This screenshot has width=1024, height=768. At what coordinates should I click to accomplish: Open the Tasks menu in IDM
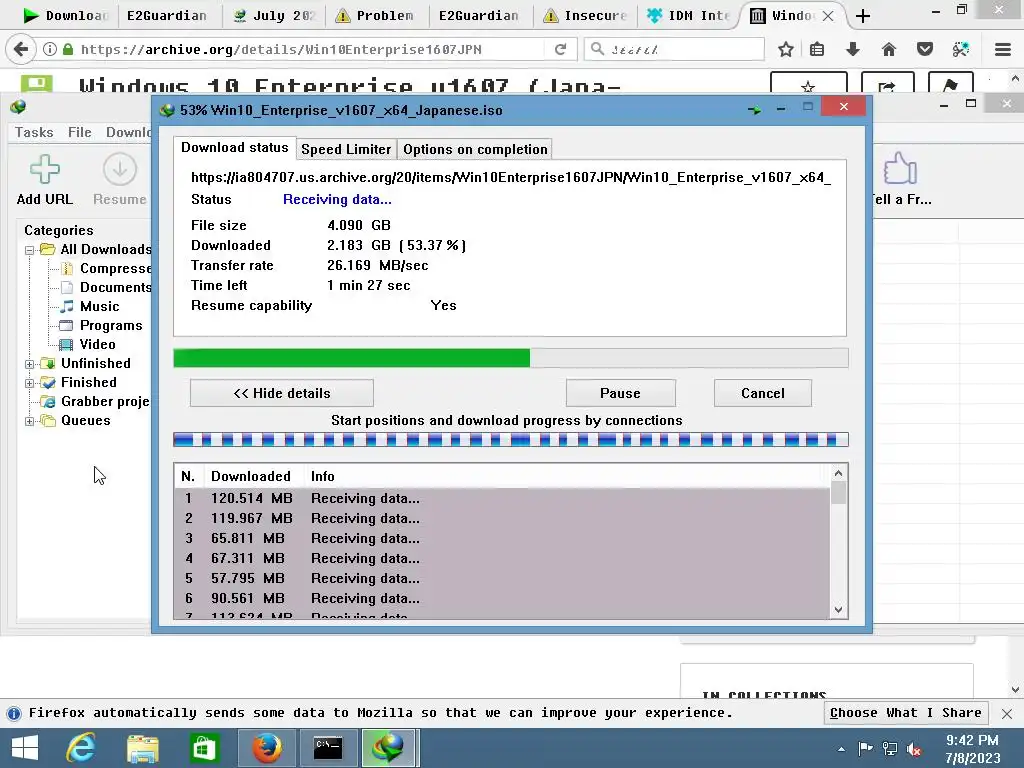click(34, 133)
